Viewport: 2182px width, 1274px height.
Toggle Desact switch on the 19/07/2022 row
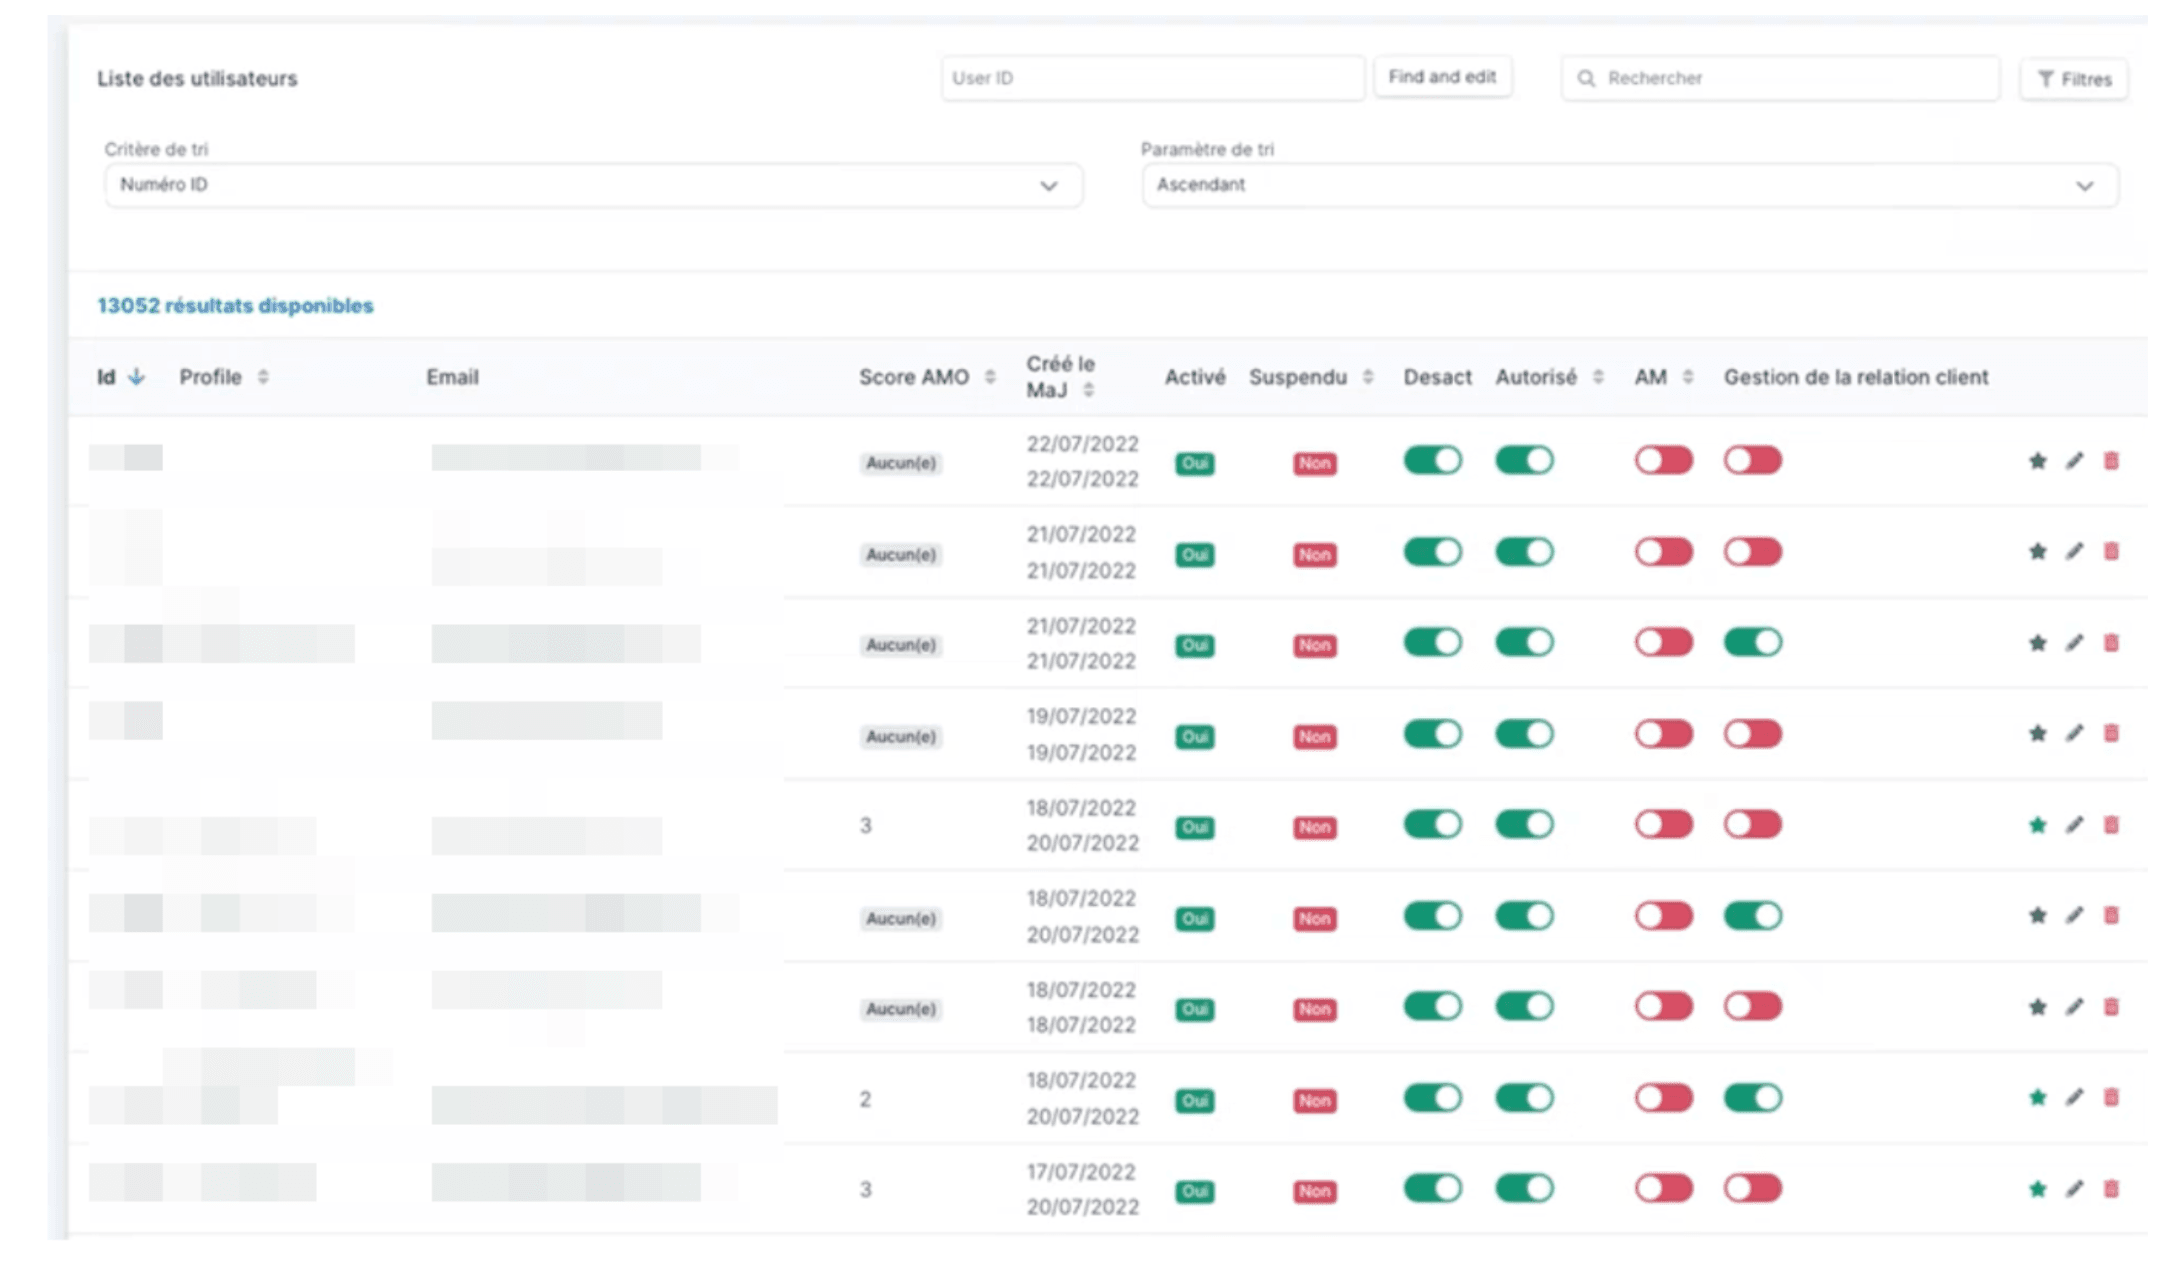point(1432,734)
